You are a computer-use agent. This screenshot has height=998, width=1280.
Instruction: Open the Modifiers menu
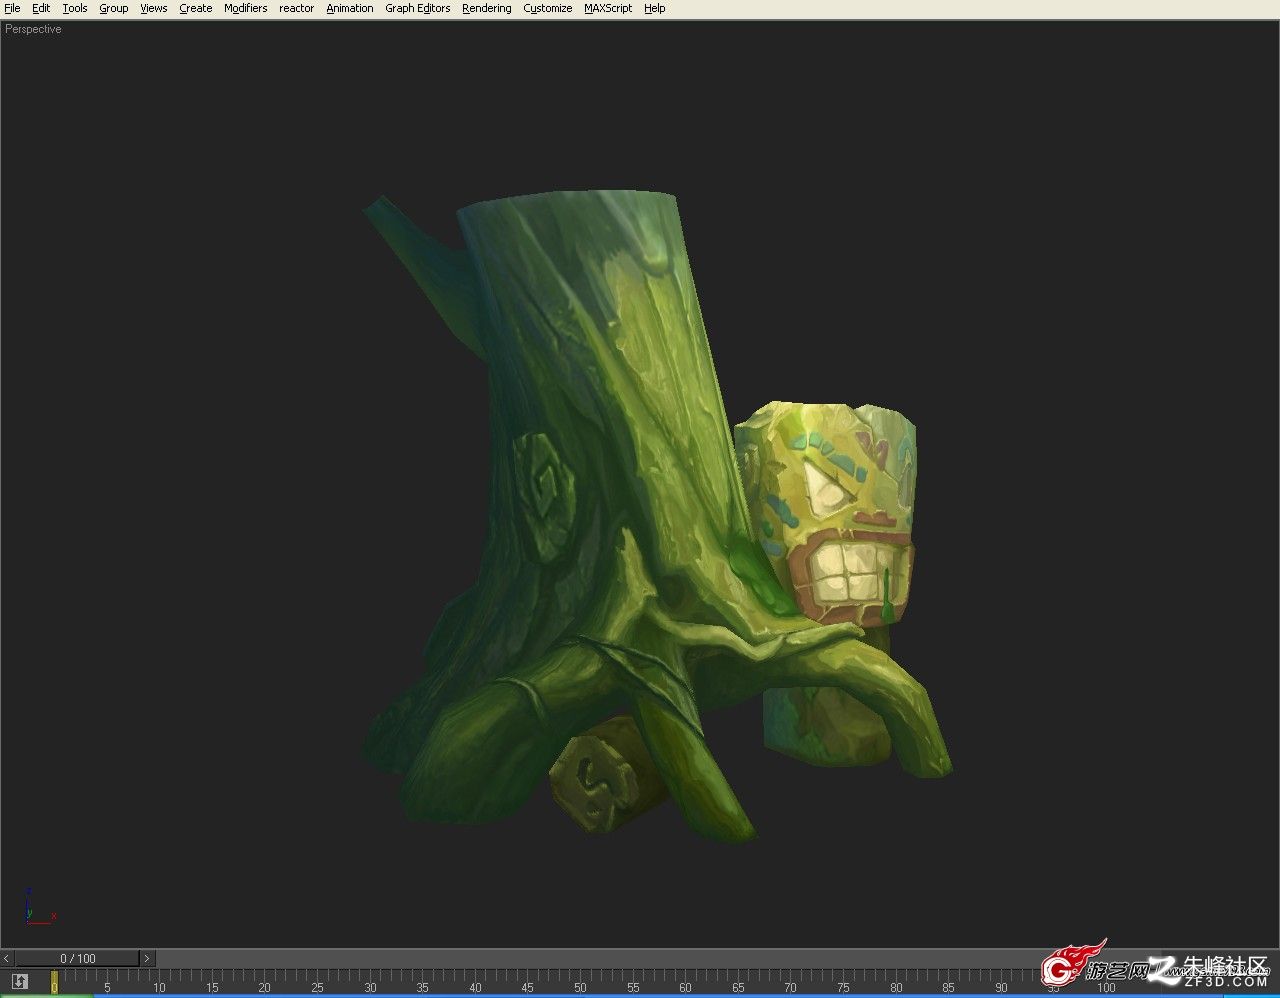245,8
